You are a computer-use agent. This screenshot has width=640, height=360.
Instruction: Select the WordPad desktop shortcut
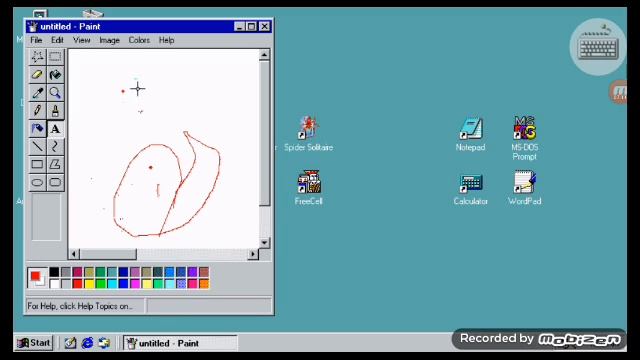[524, 188]
